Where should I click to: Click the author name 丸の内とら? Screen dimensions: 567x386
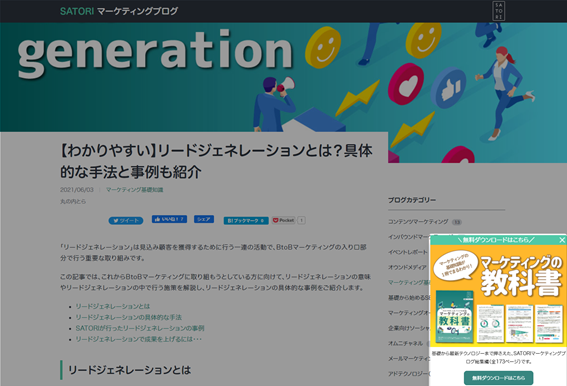(73, 201)
